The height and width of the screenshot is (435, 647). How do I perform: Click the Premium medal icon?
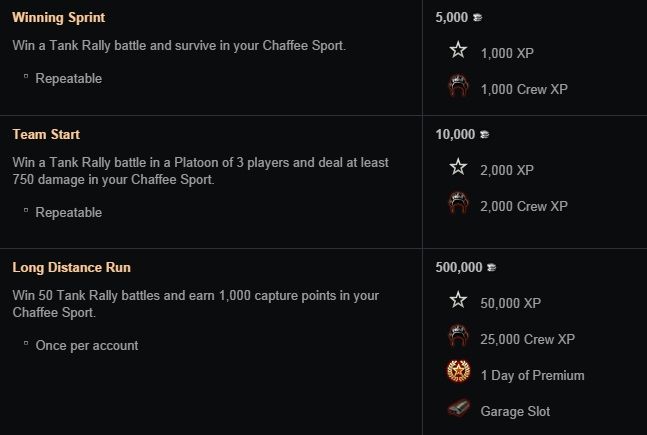(x=458, y=374)
